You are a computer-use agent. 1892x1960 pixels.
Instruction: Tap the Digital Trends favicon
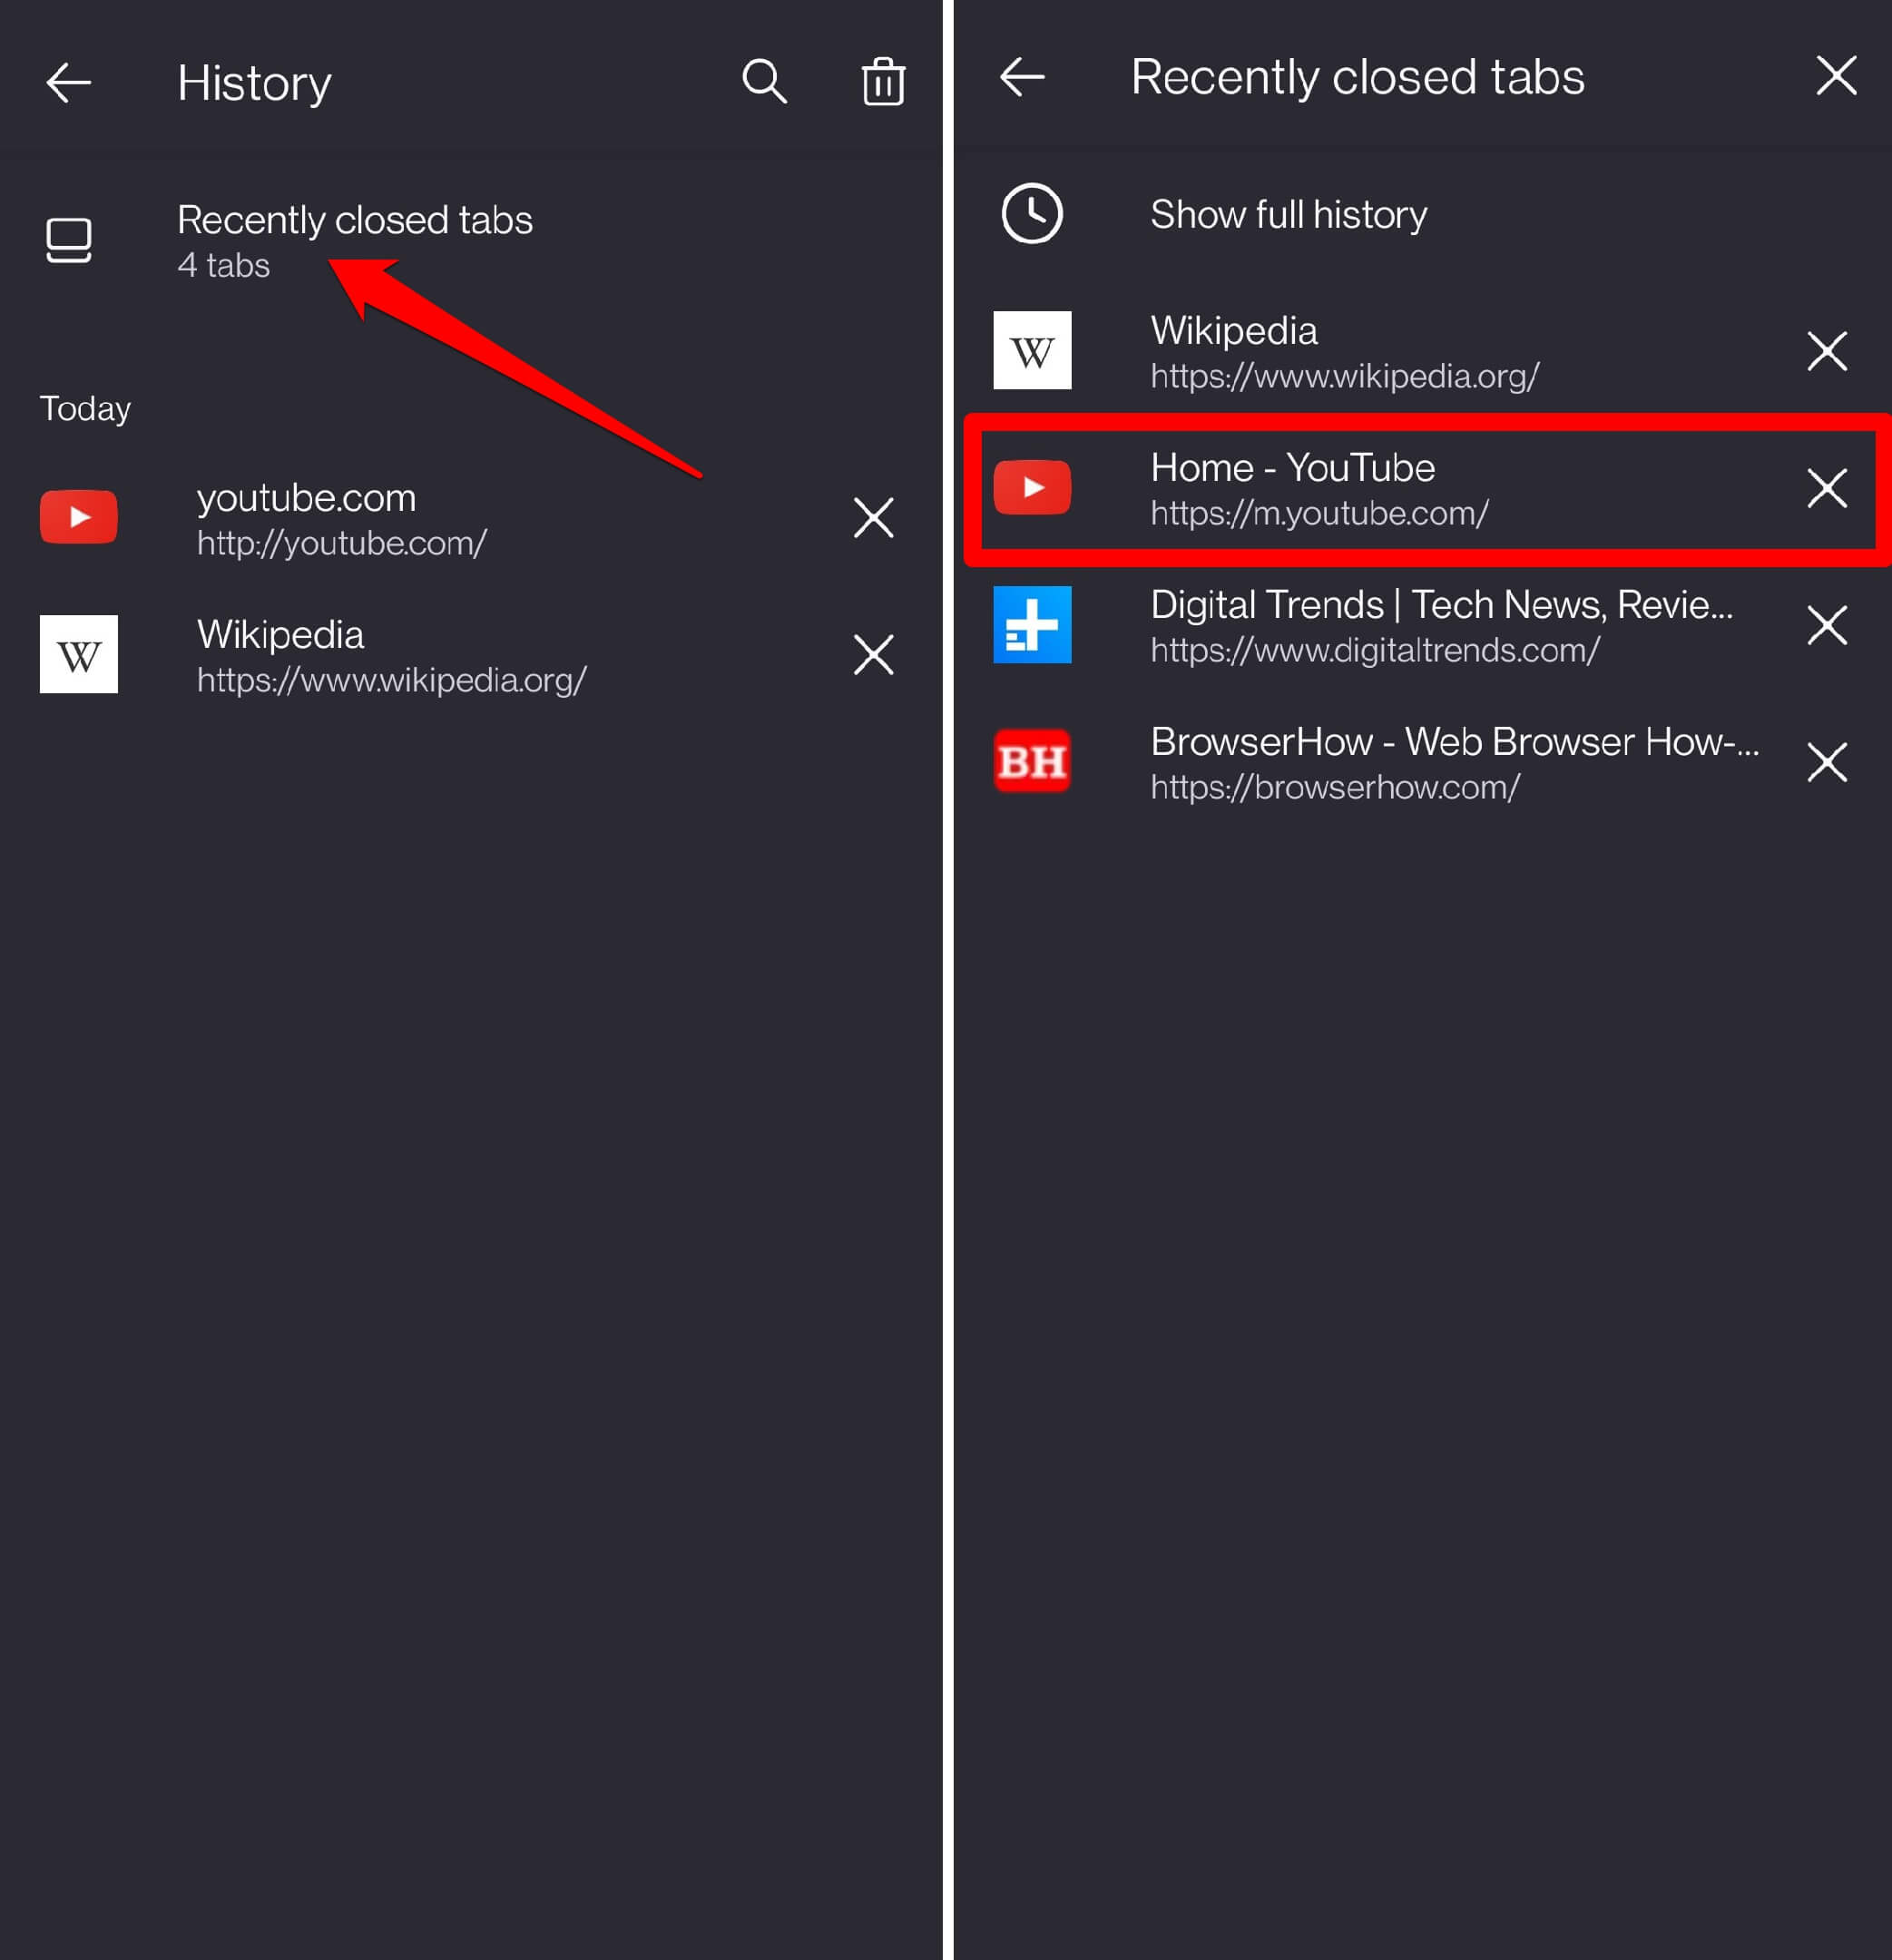click(1032, 624)
